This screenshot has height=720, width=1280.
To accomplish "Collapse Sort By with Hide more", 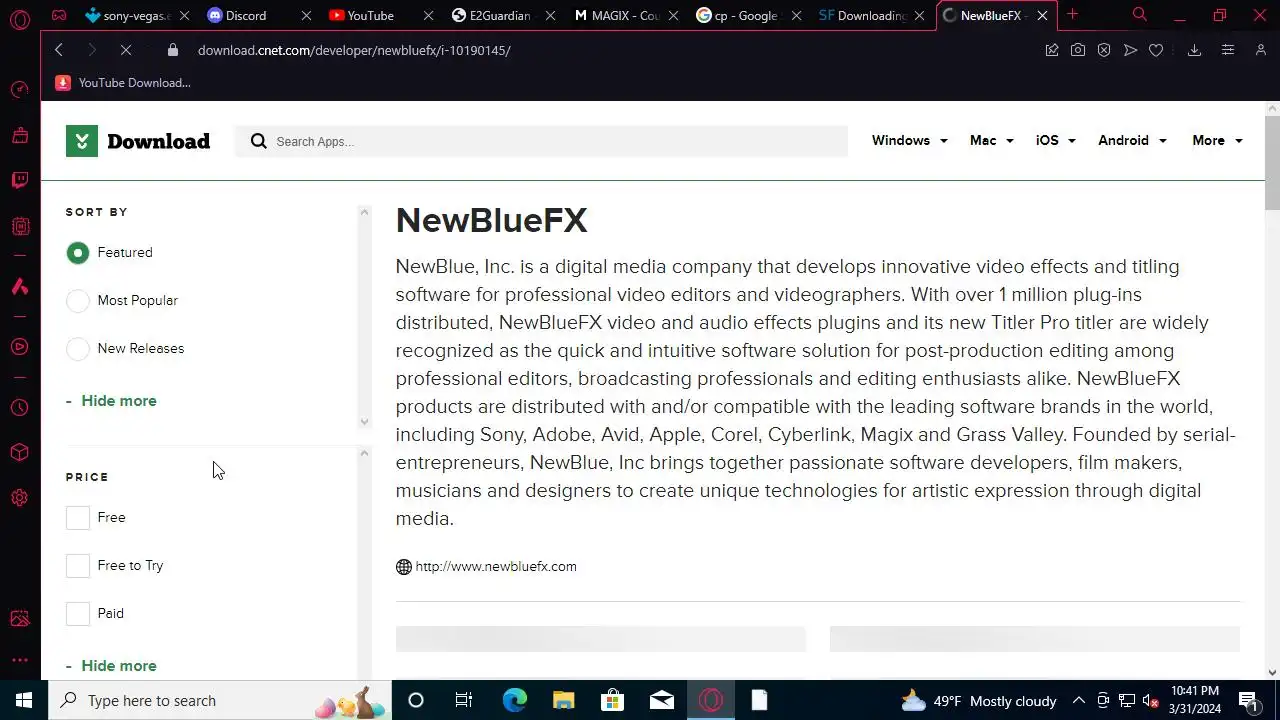I will (111, 401).
